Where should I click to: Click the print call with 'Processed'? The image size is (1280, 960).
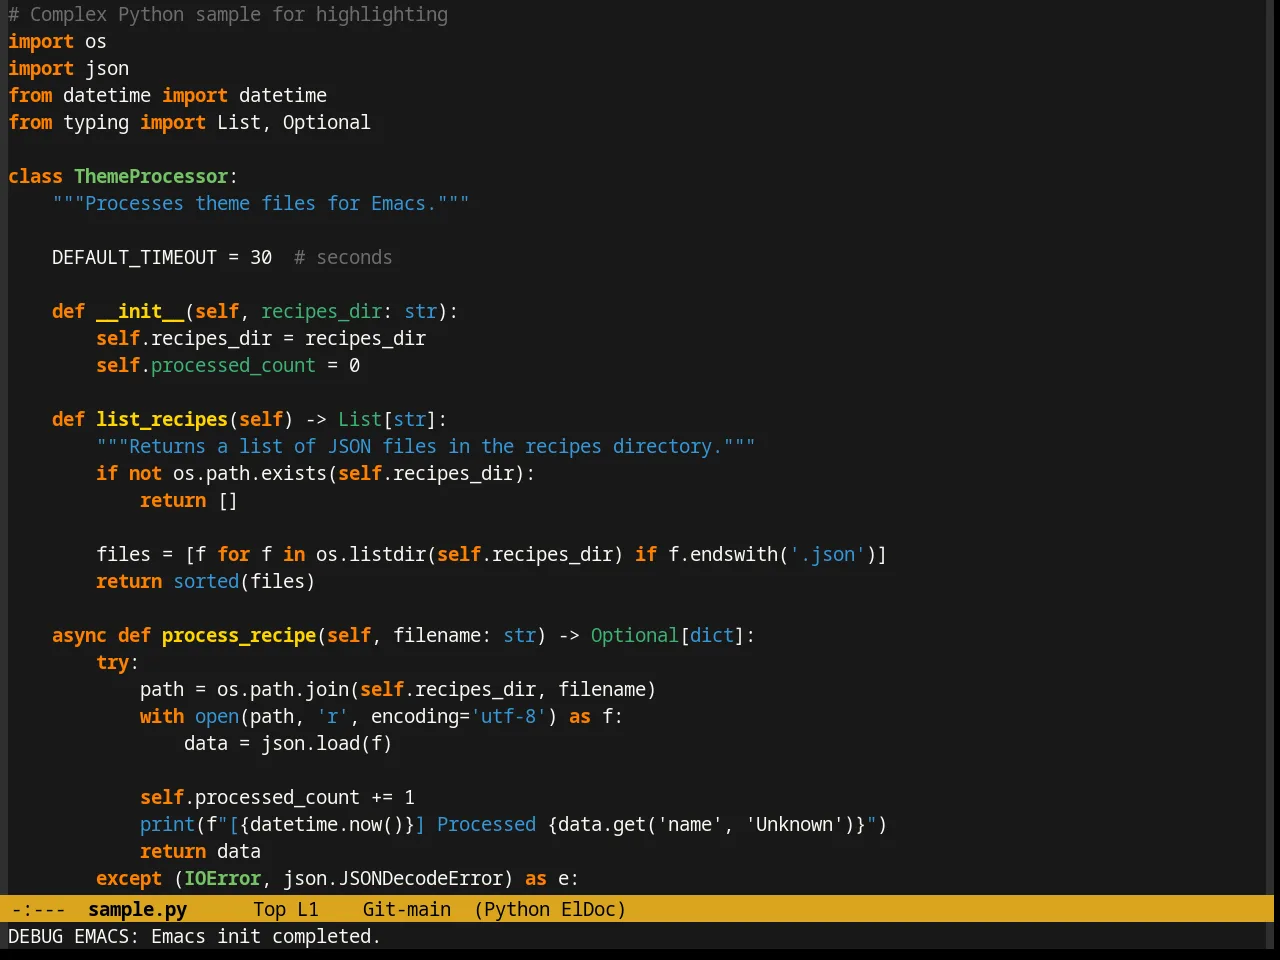[x=514, y=824]
